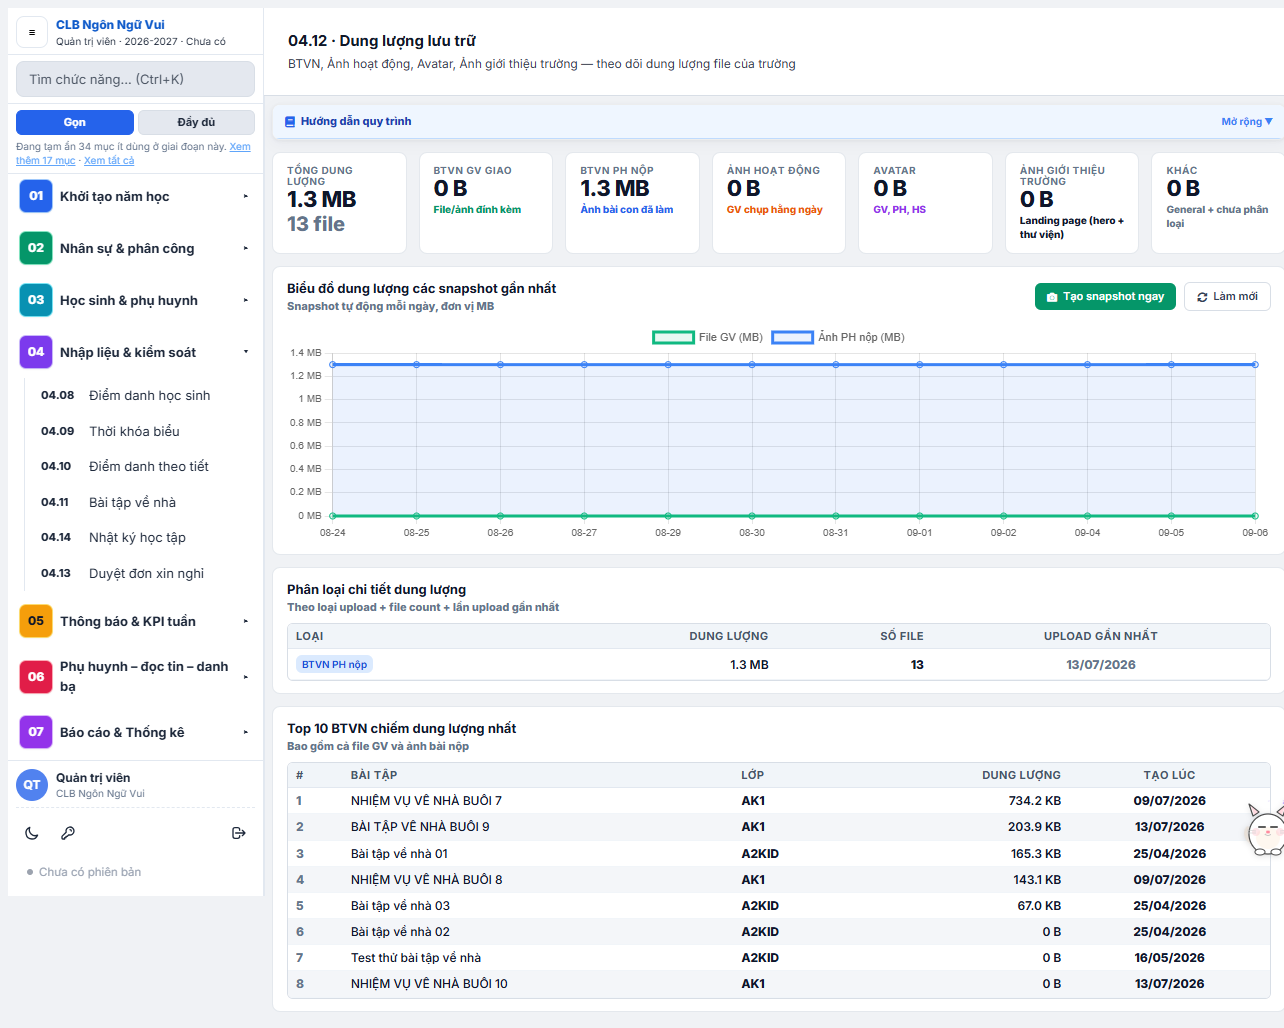The width and height of the screenshot is (1284, 1028).
Task: Click the hamburger menu icon
Action: coord(32,33)
